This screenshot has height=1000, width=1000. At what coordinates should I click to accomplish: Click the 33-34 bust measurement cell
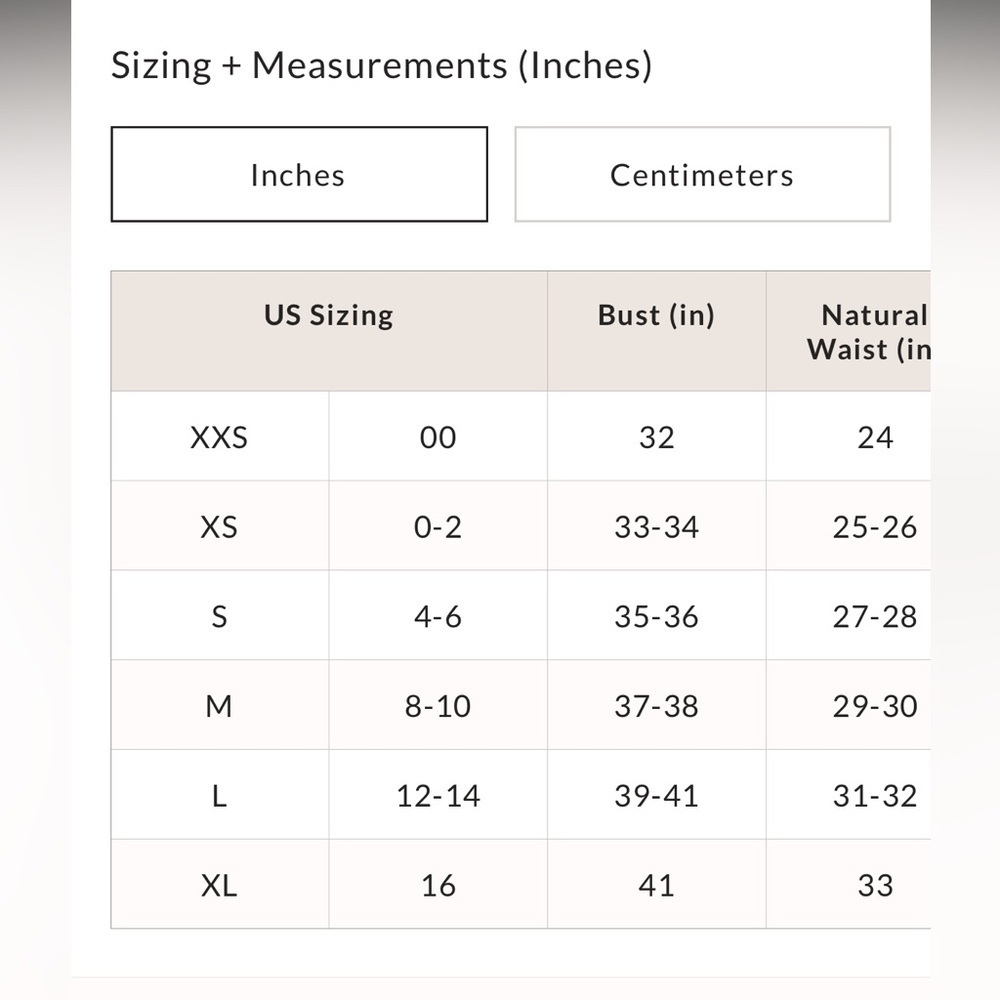(x=656, y=526)
